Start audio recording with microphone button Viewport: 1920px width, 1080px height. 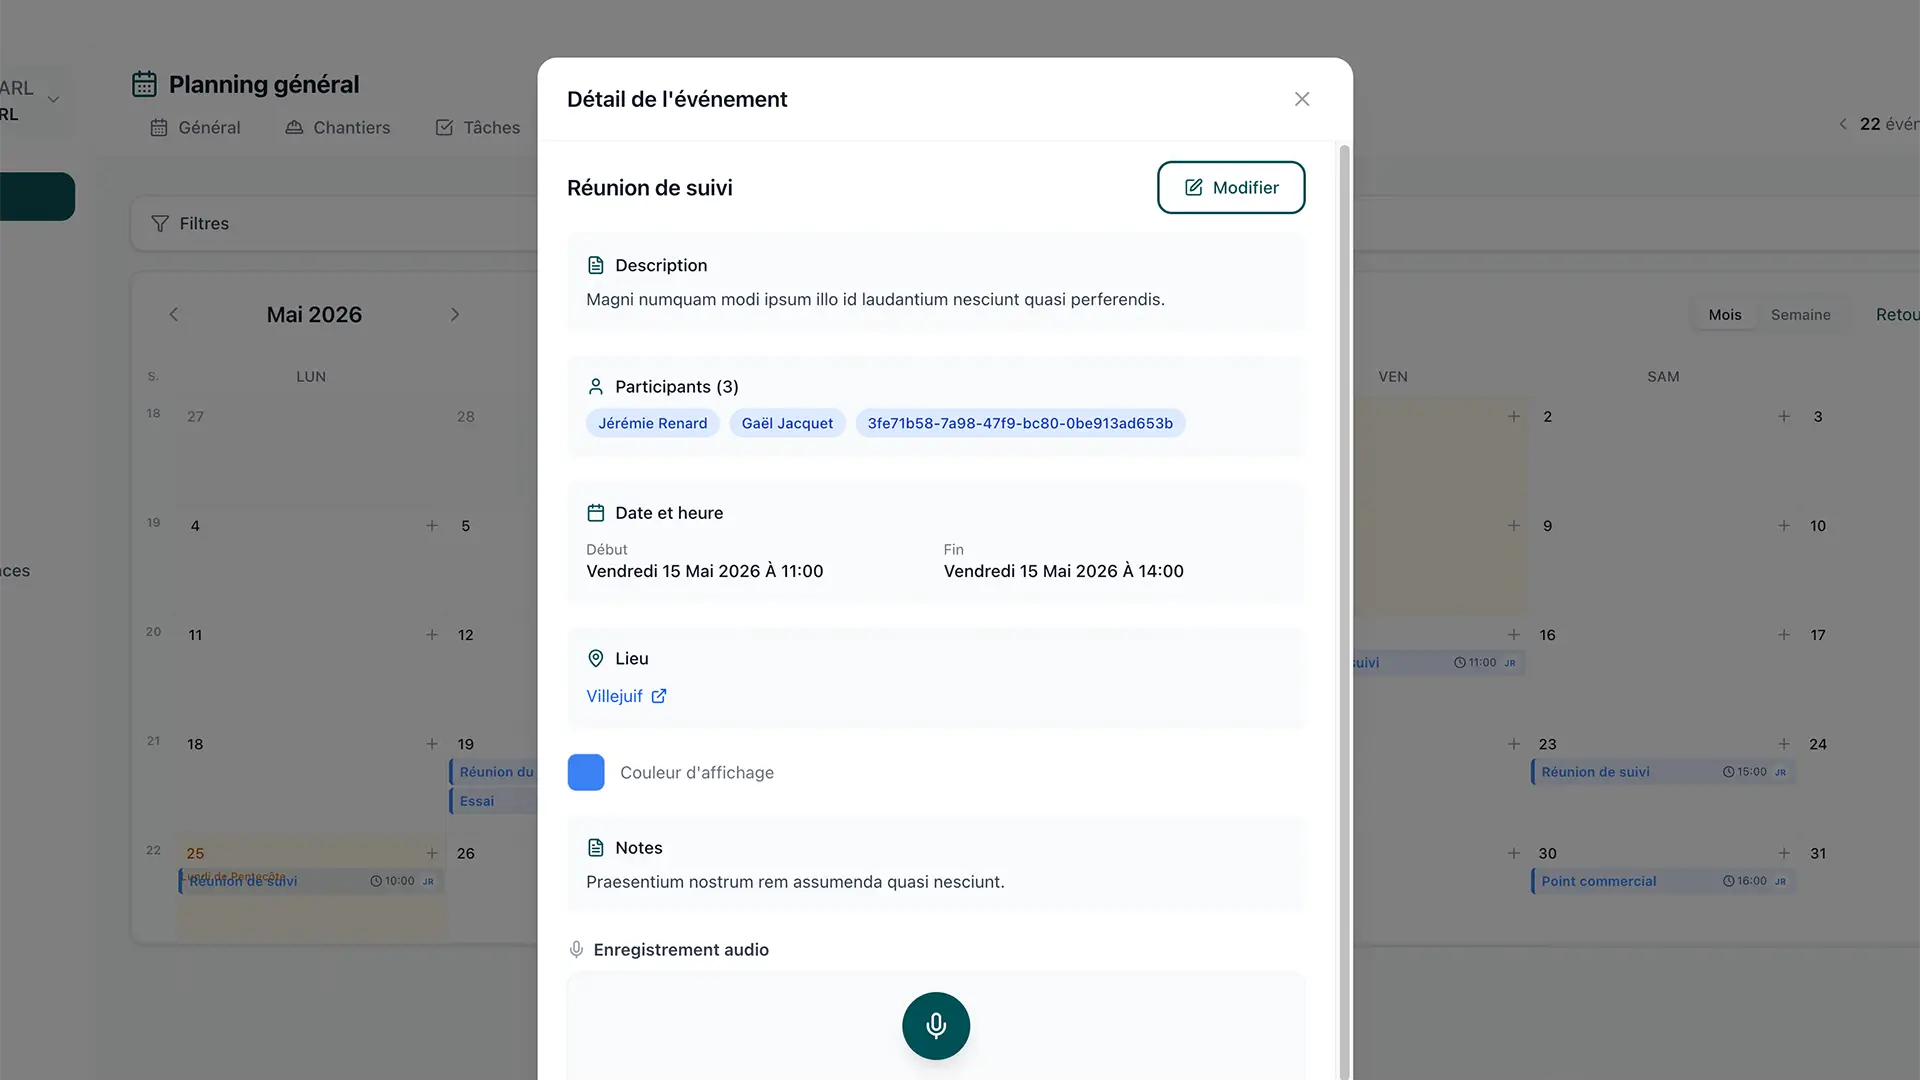pyautogui.click(x=936, y=1025)
